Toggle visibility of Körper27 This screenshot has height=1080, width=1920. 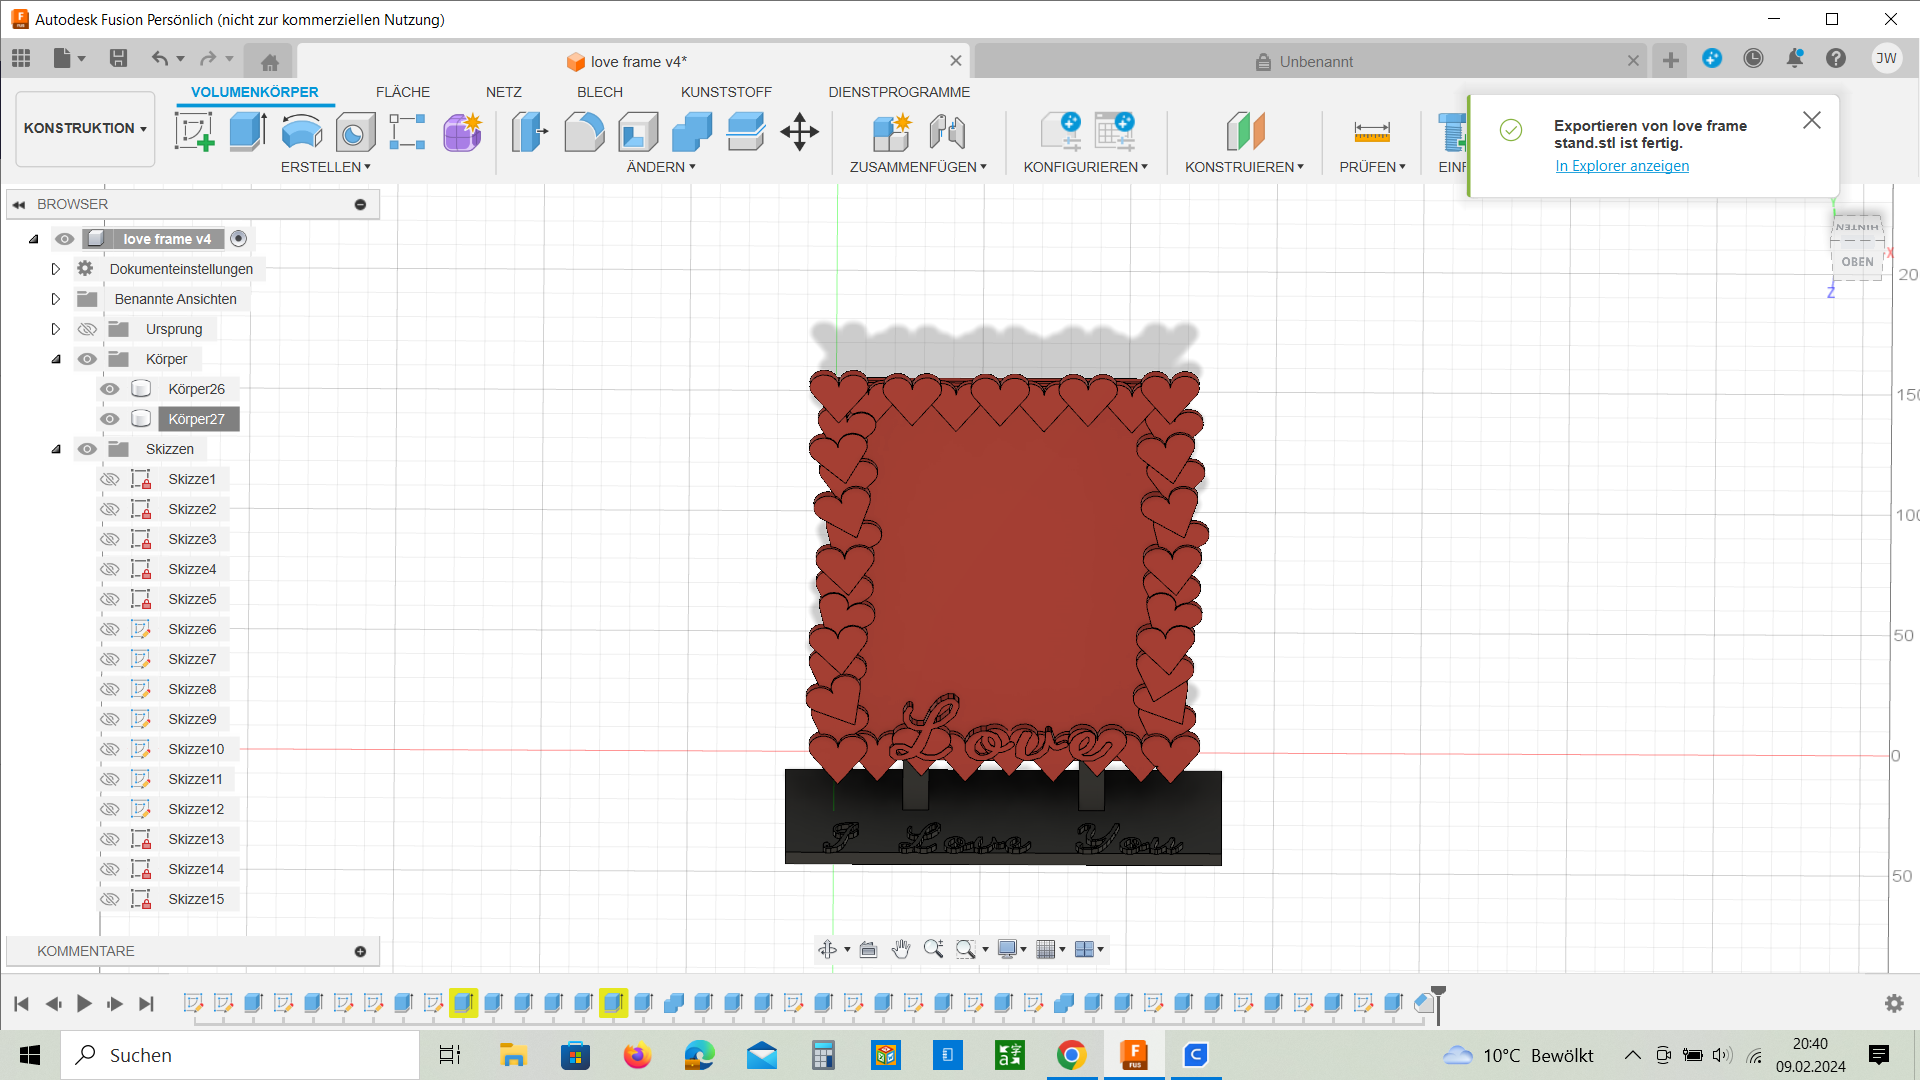tap(110, 419)
